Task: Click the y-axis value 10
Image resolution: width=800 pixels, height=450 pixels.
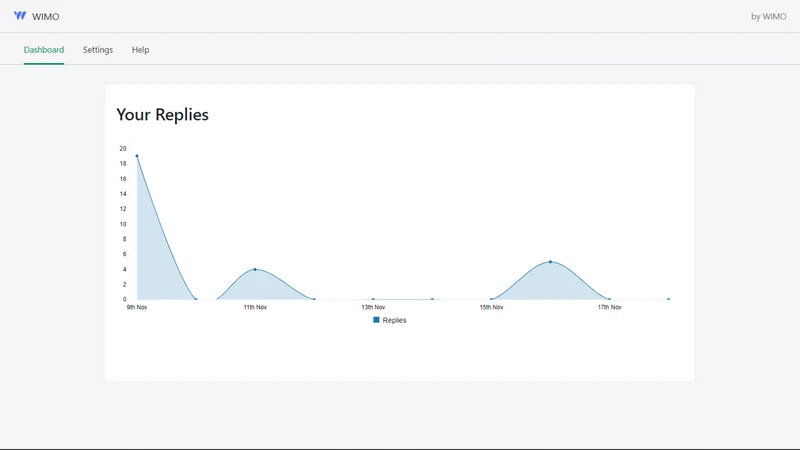Action: click(123, 224)
